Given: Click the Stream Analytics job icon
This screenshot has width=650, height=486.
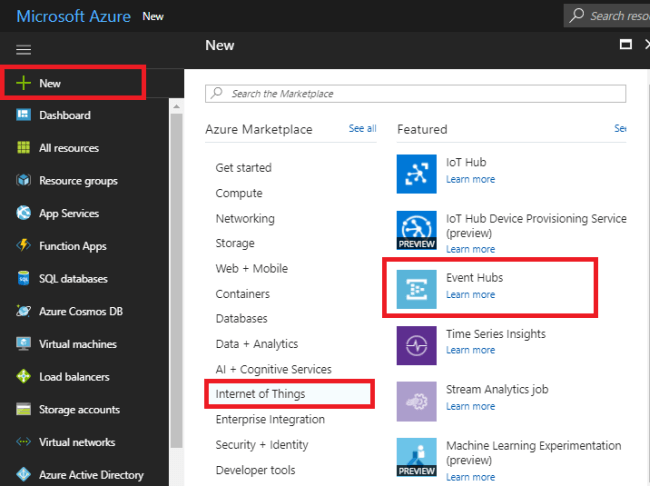Looking at the screenshot, I should click(x=416, y=401).
